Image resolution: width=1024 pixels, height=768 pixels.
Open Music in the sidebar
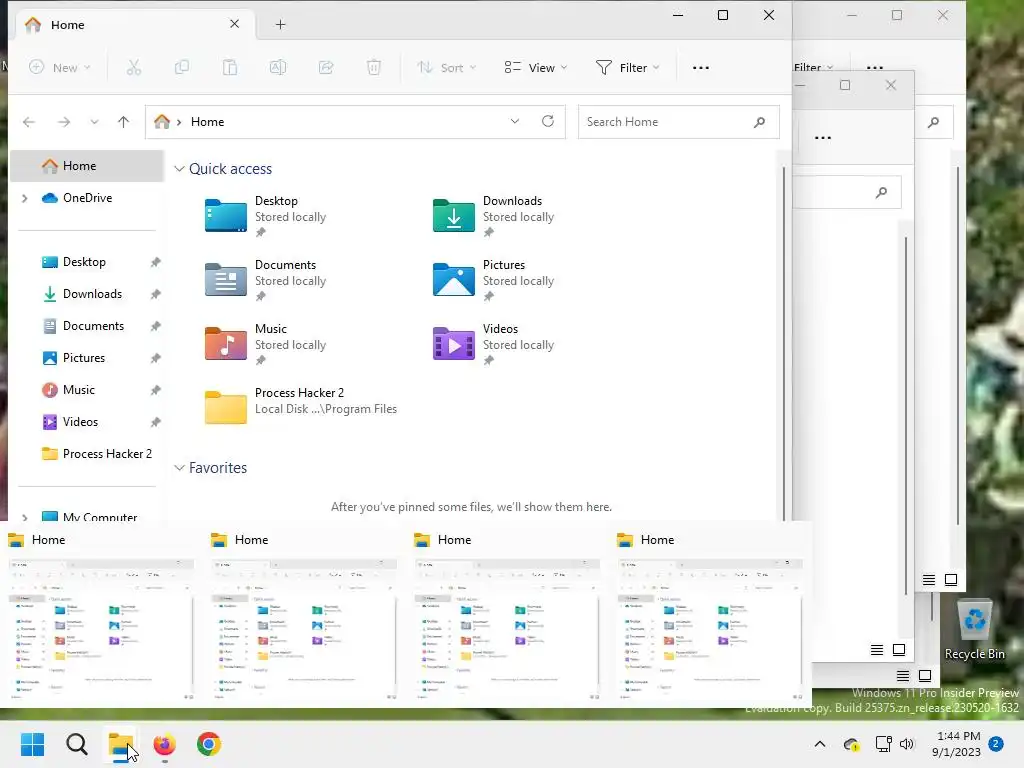[78, 390]
